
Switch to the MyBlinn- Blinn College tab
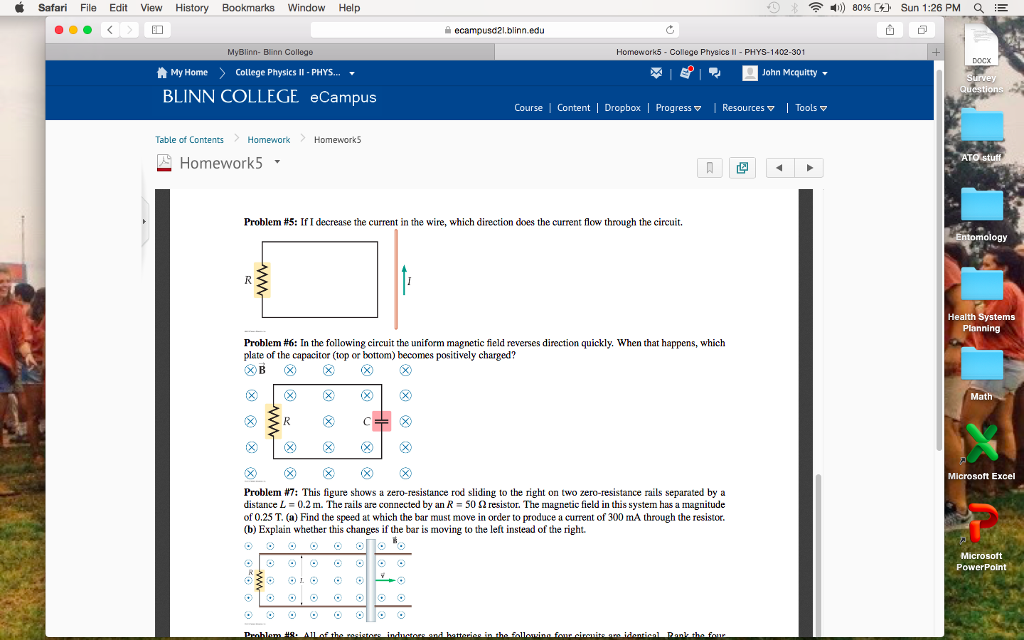[x=270, y=52]
